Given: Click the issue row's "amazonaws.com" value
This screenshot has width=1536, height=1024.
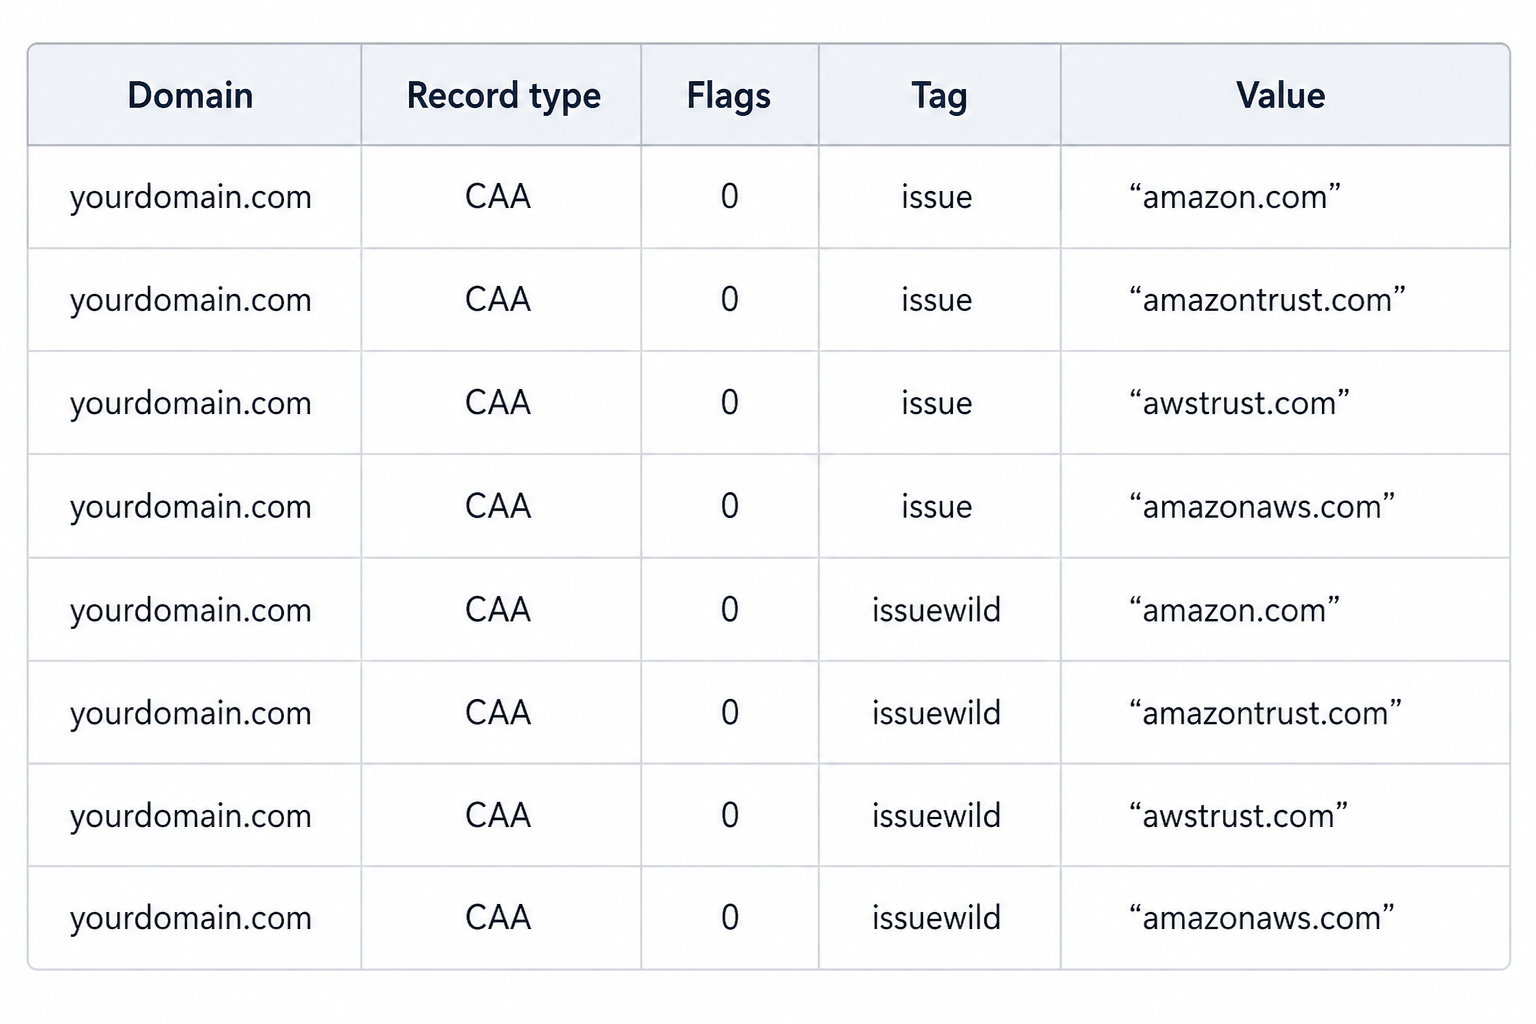Looking at the screenshot, I should 1261,507.
